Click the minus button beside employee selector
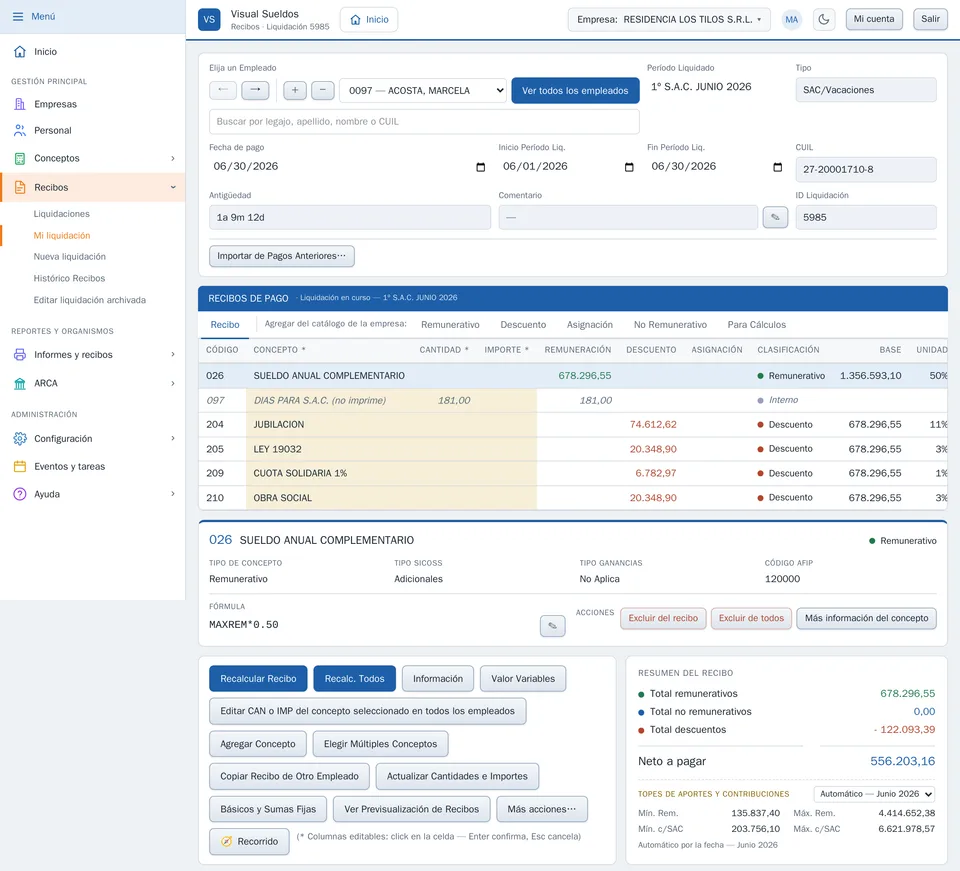 (x=323, y=90)
